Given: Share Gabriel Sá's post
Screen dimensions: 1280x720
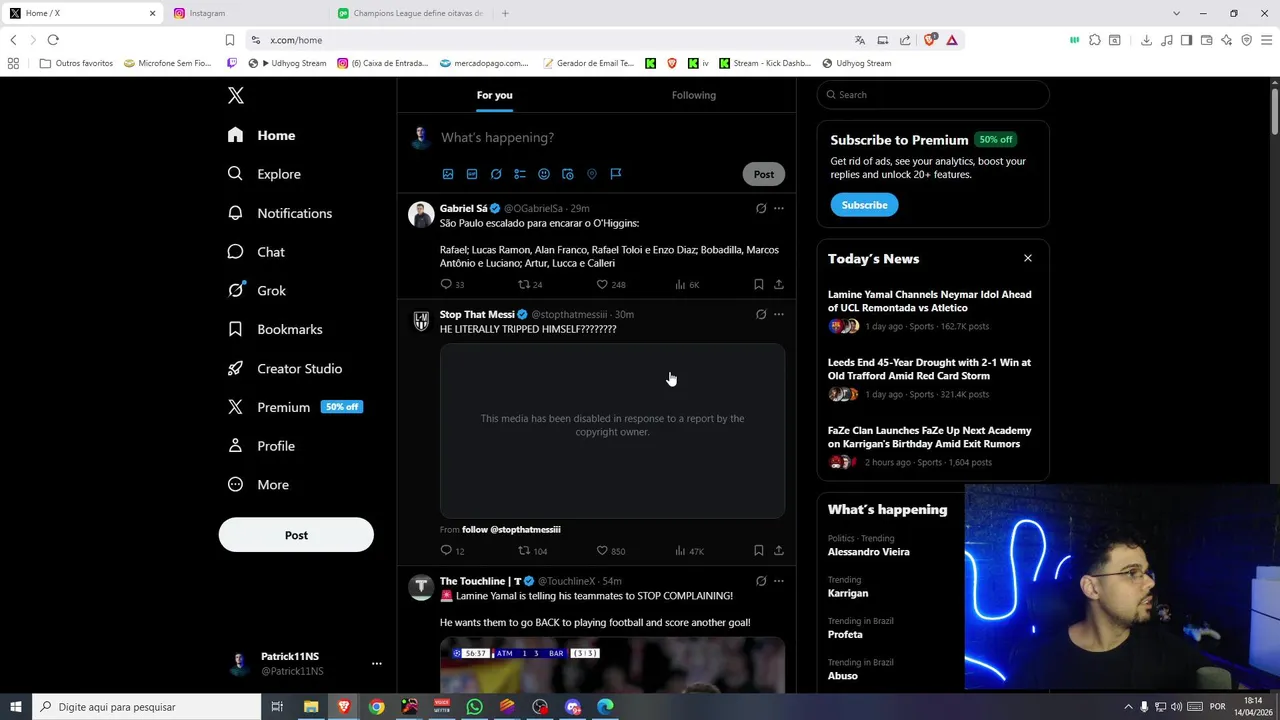Looking at the screenshot, I should [x=779, y=284].
